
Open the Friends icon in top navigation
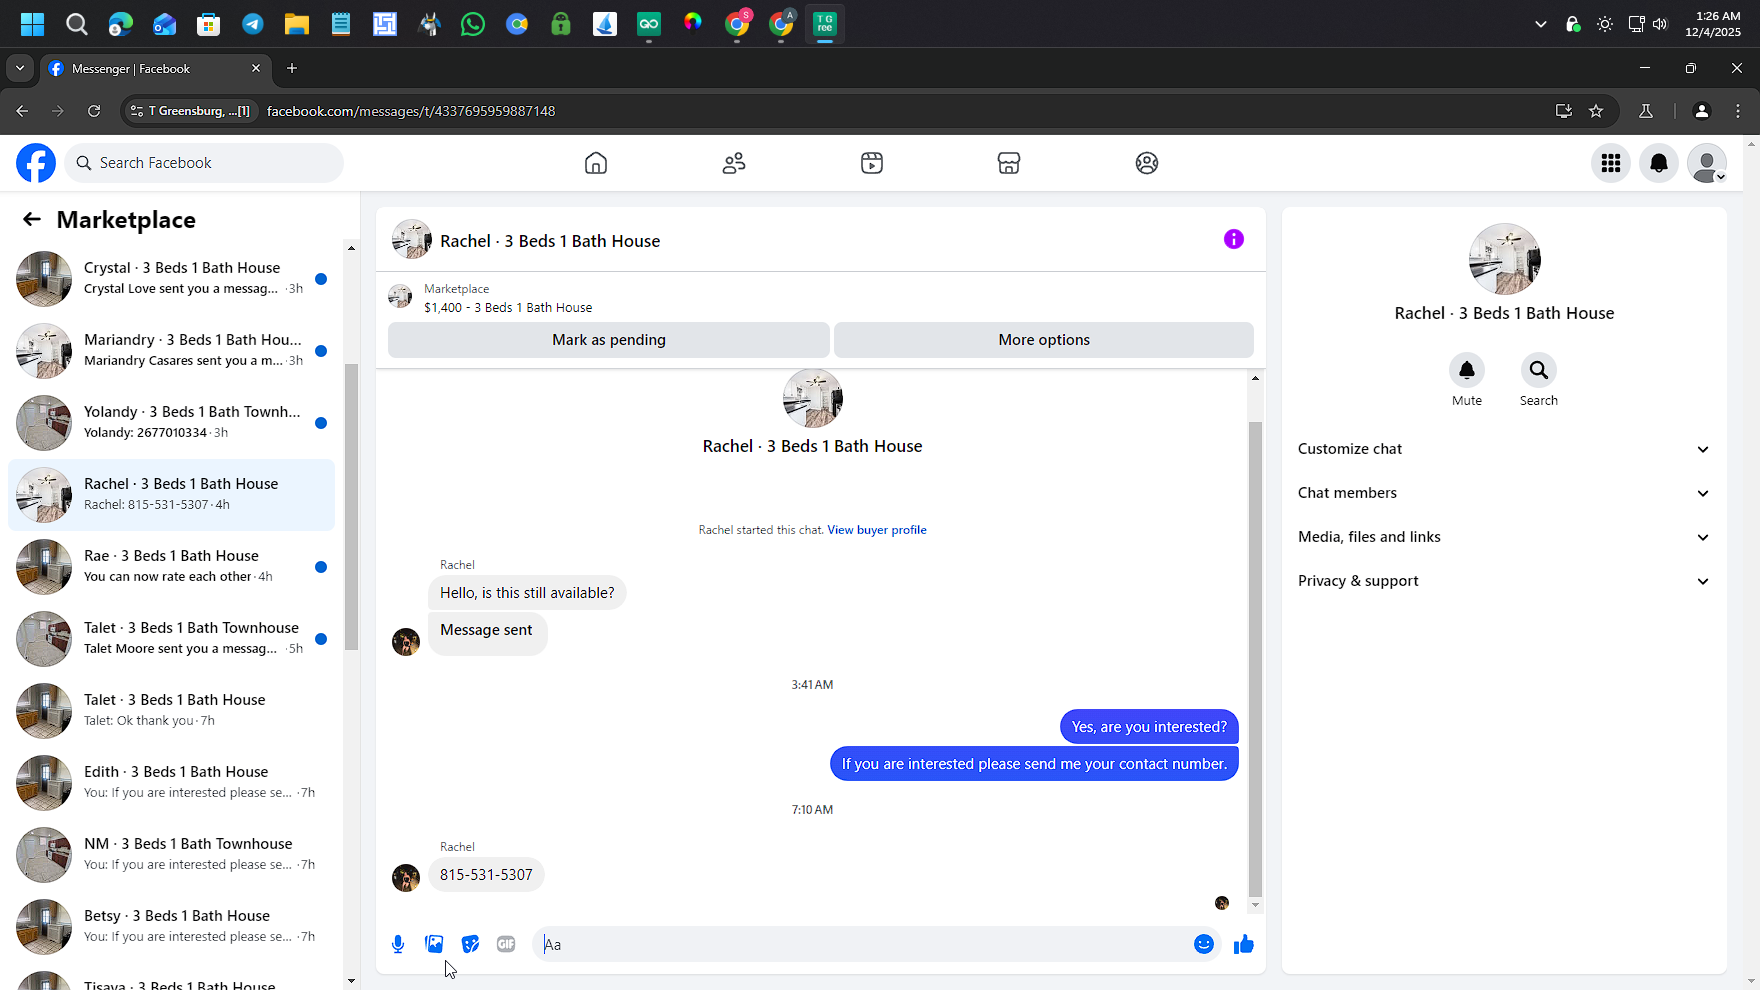734,163
